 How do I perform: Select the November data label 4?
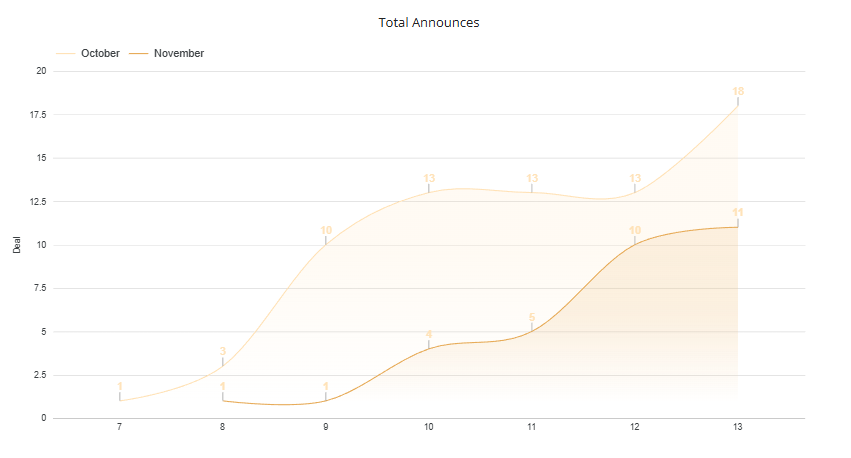tap(429, 334)
